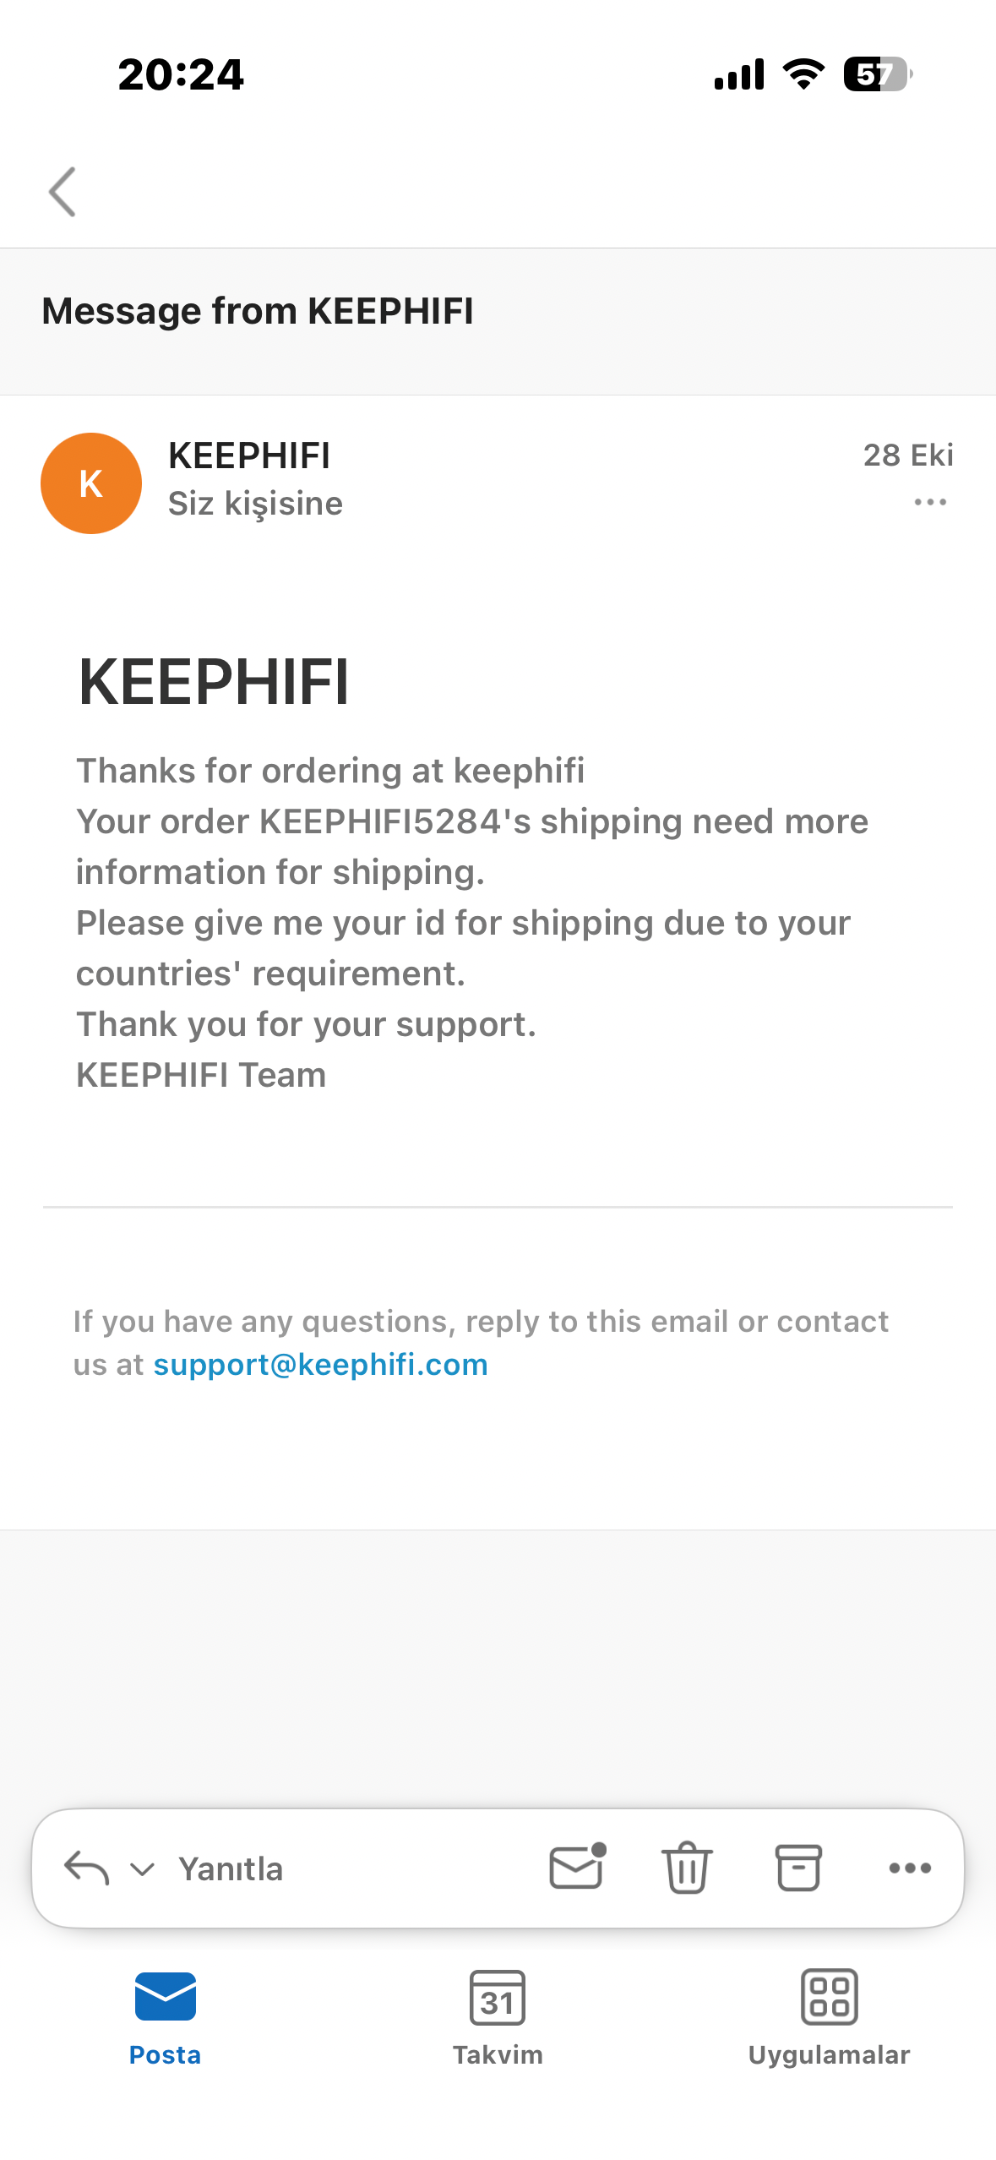Tap the Message from KEEPHIFI subject
Viewport: 996px width, 2160px height.
pyautogui.click(x=258, y=311)
